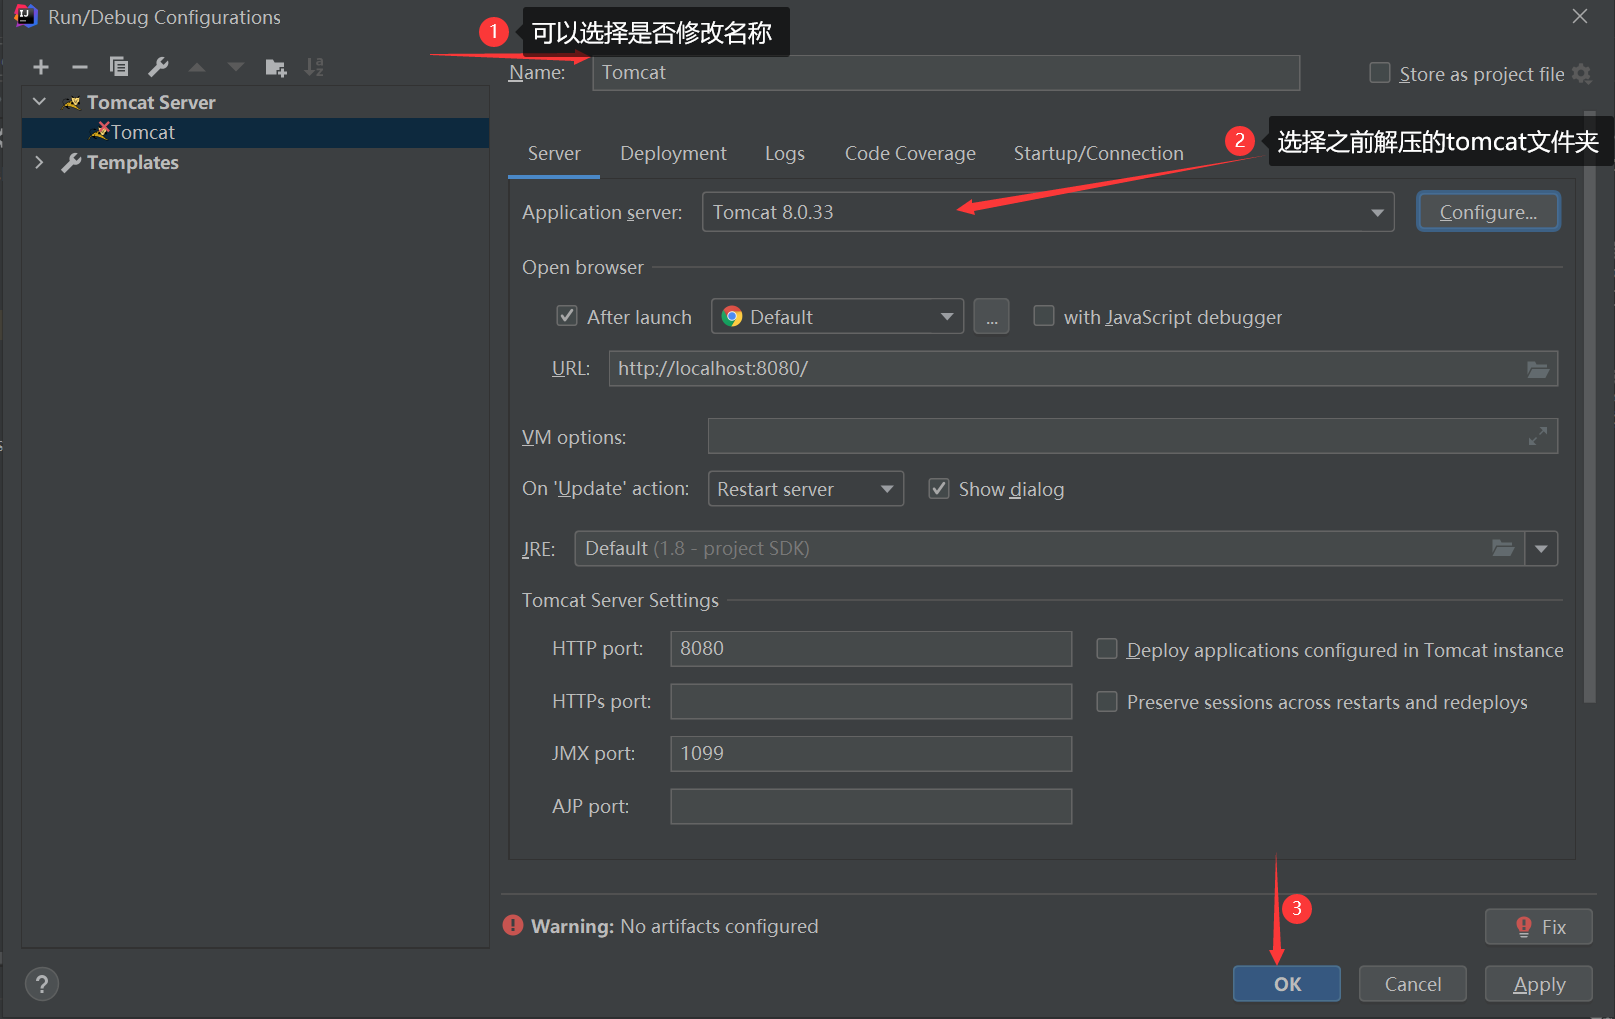Close the Run/Debug Configurations dialog

[1580, 16]
